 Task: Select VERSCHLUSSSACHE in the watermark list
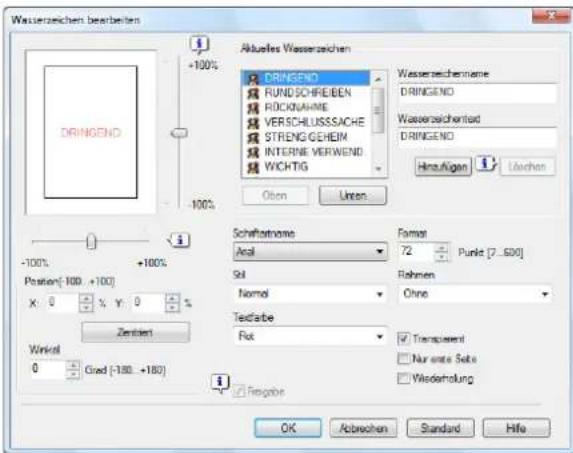click(x=306, y=122)
